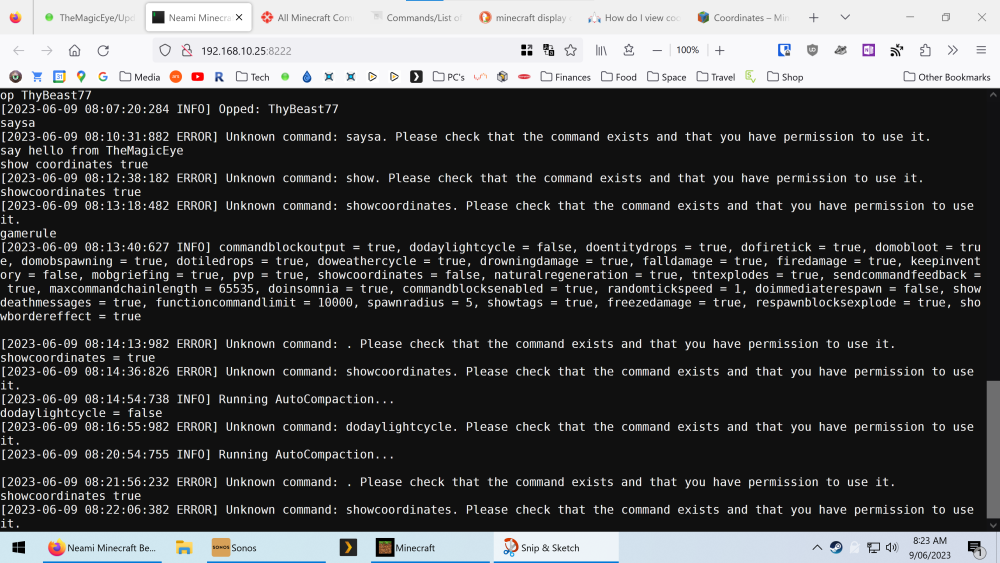Viewport: 1000px width, 563px height.
Task: Open the Firefox home page
Action: pos(75,50)
